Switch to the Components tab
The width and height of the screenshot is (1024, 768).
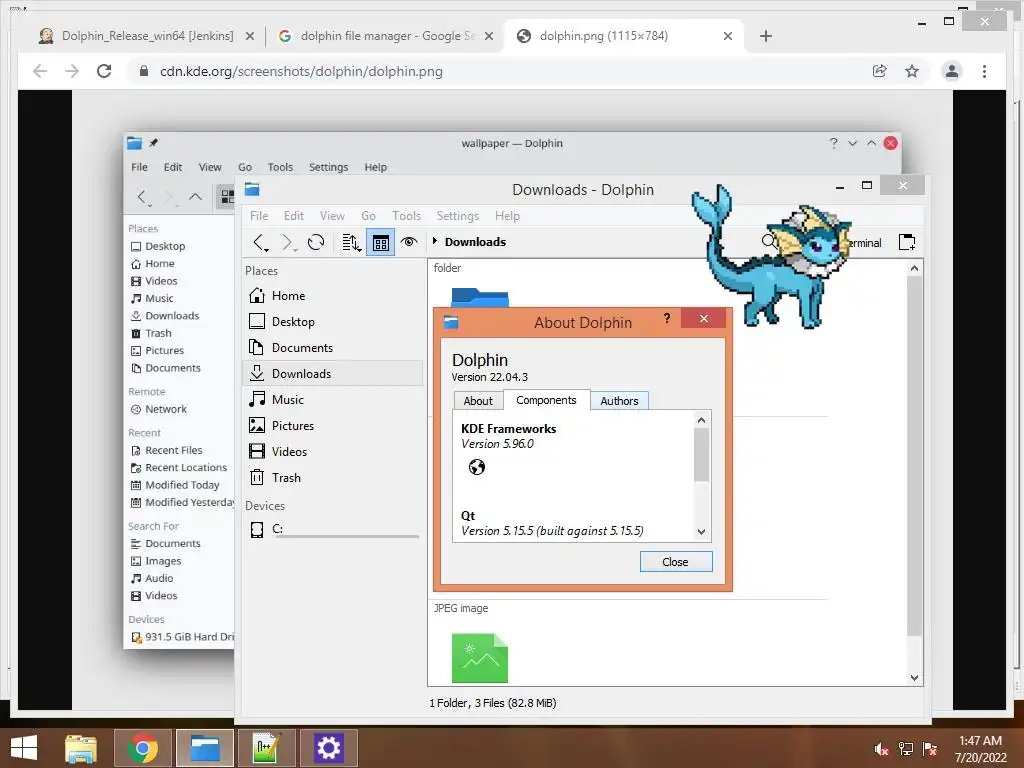[x=546, y=400]
